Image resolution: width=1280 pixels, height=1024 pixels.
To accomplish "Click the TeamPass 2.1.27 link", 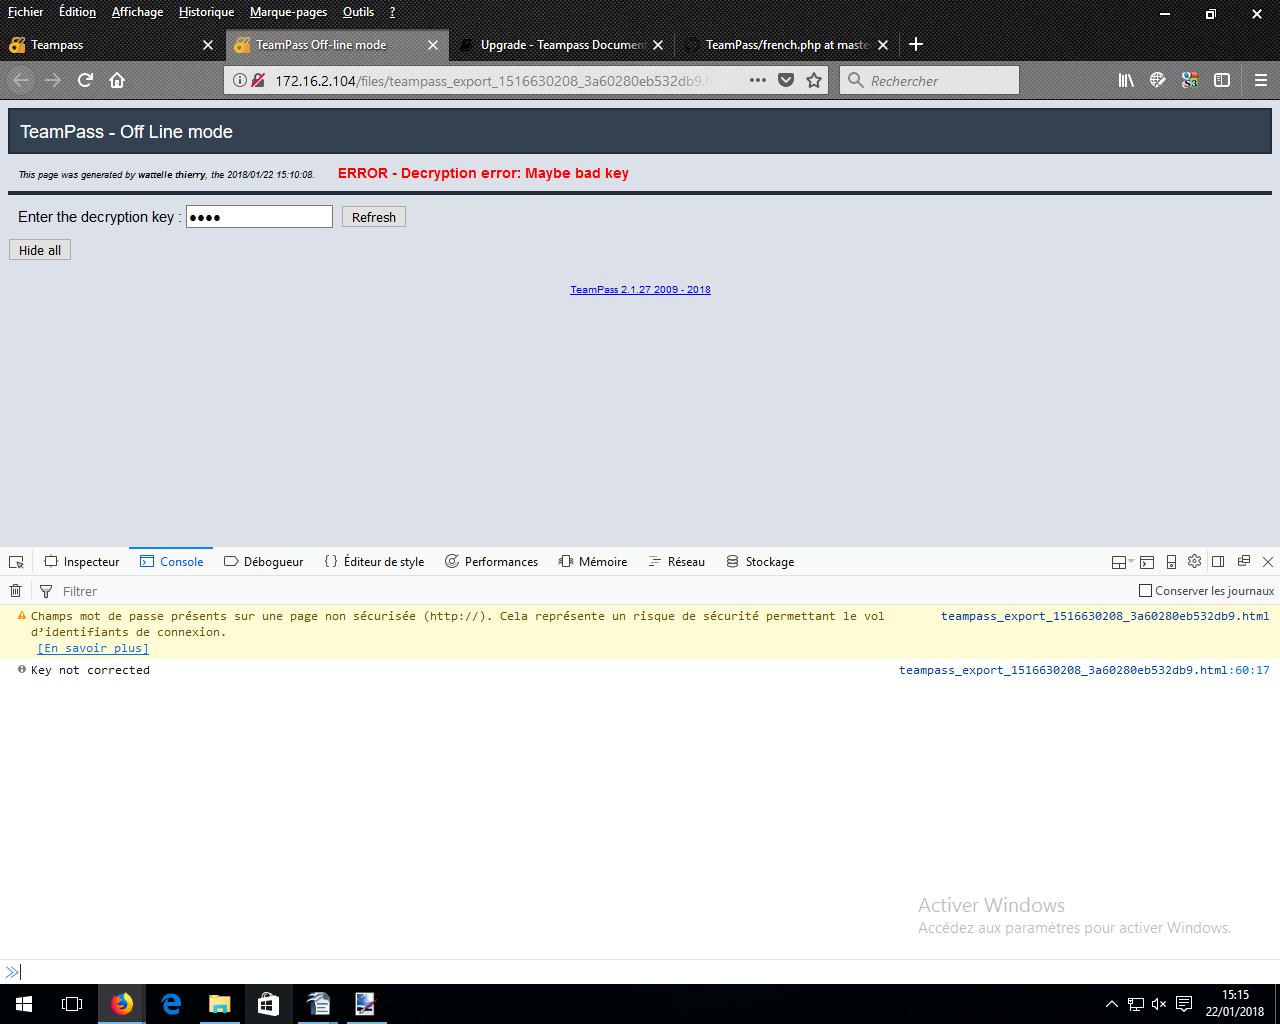I will 640,289.
